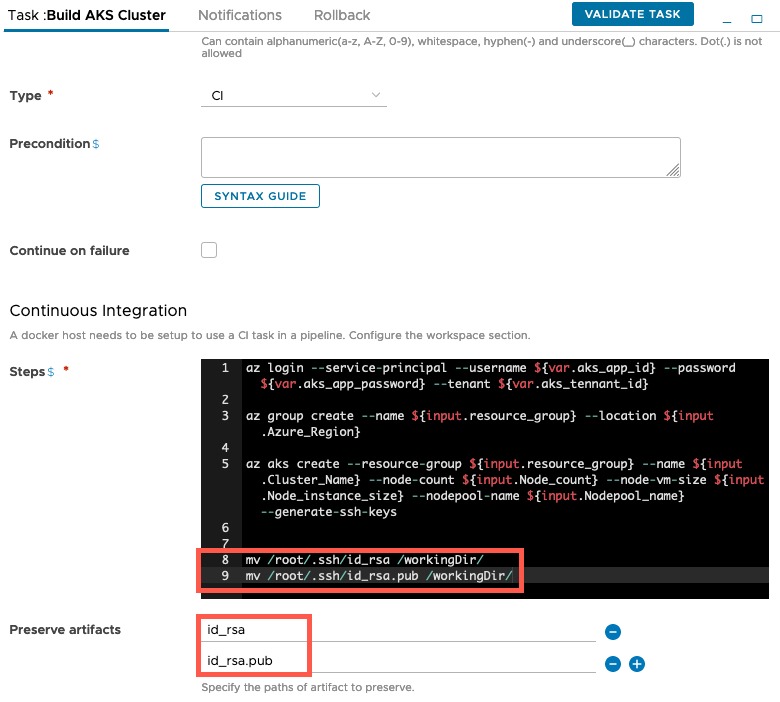Image resolution: width=780 pixels, height=702 pixels.
Task: Click line 3 az group create command
Action: [479, 423]
